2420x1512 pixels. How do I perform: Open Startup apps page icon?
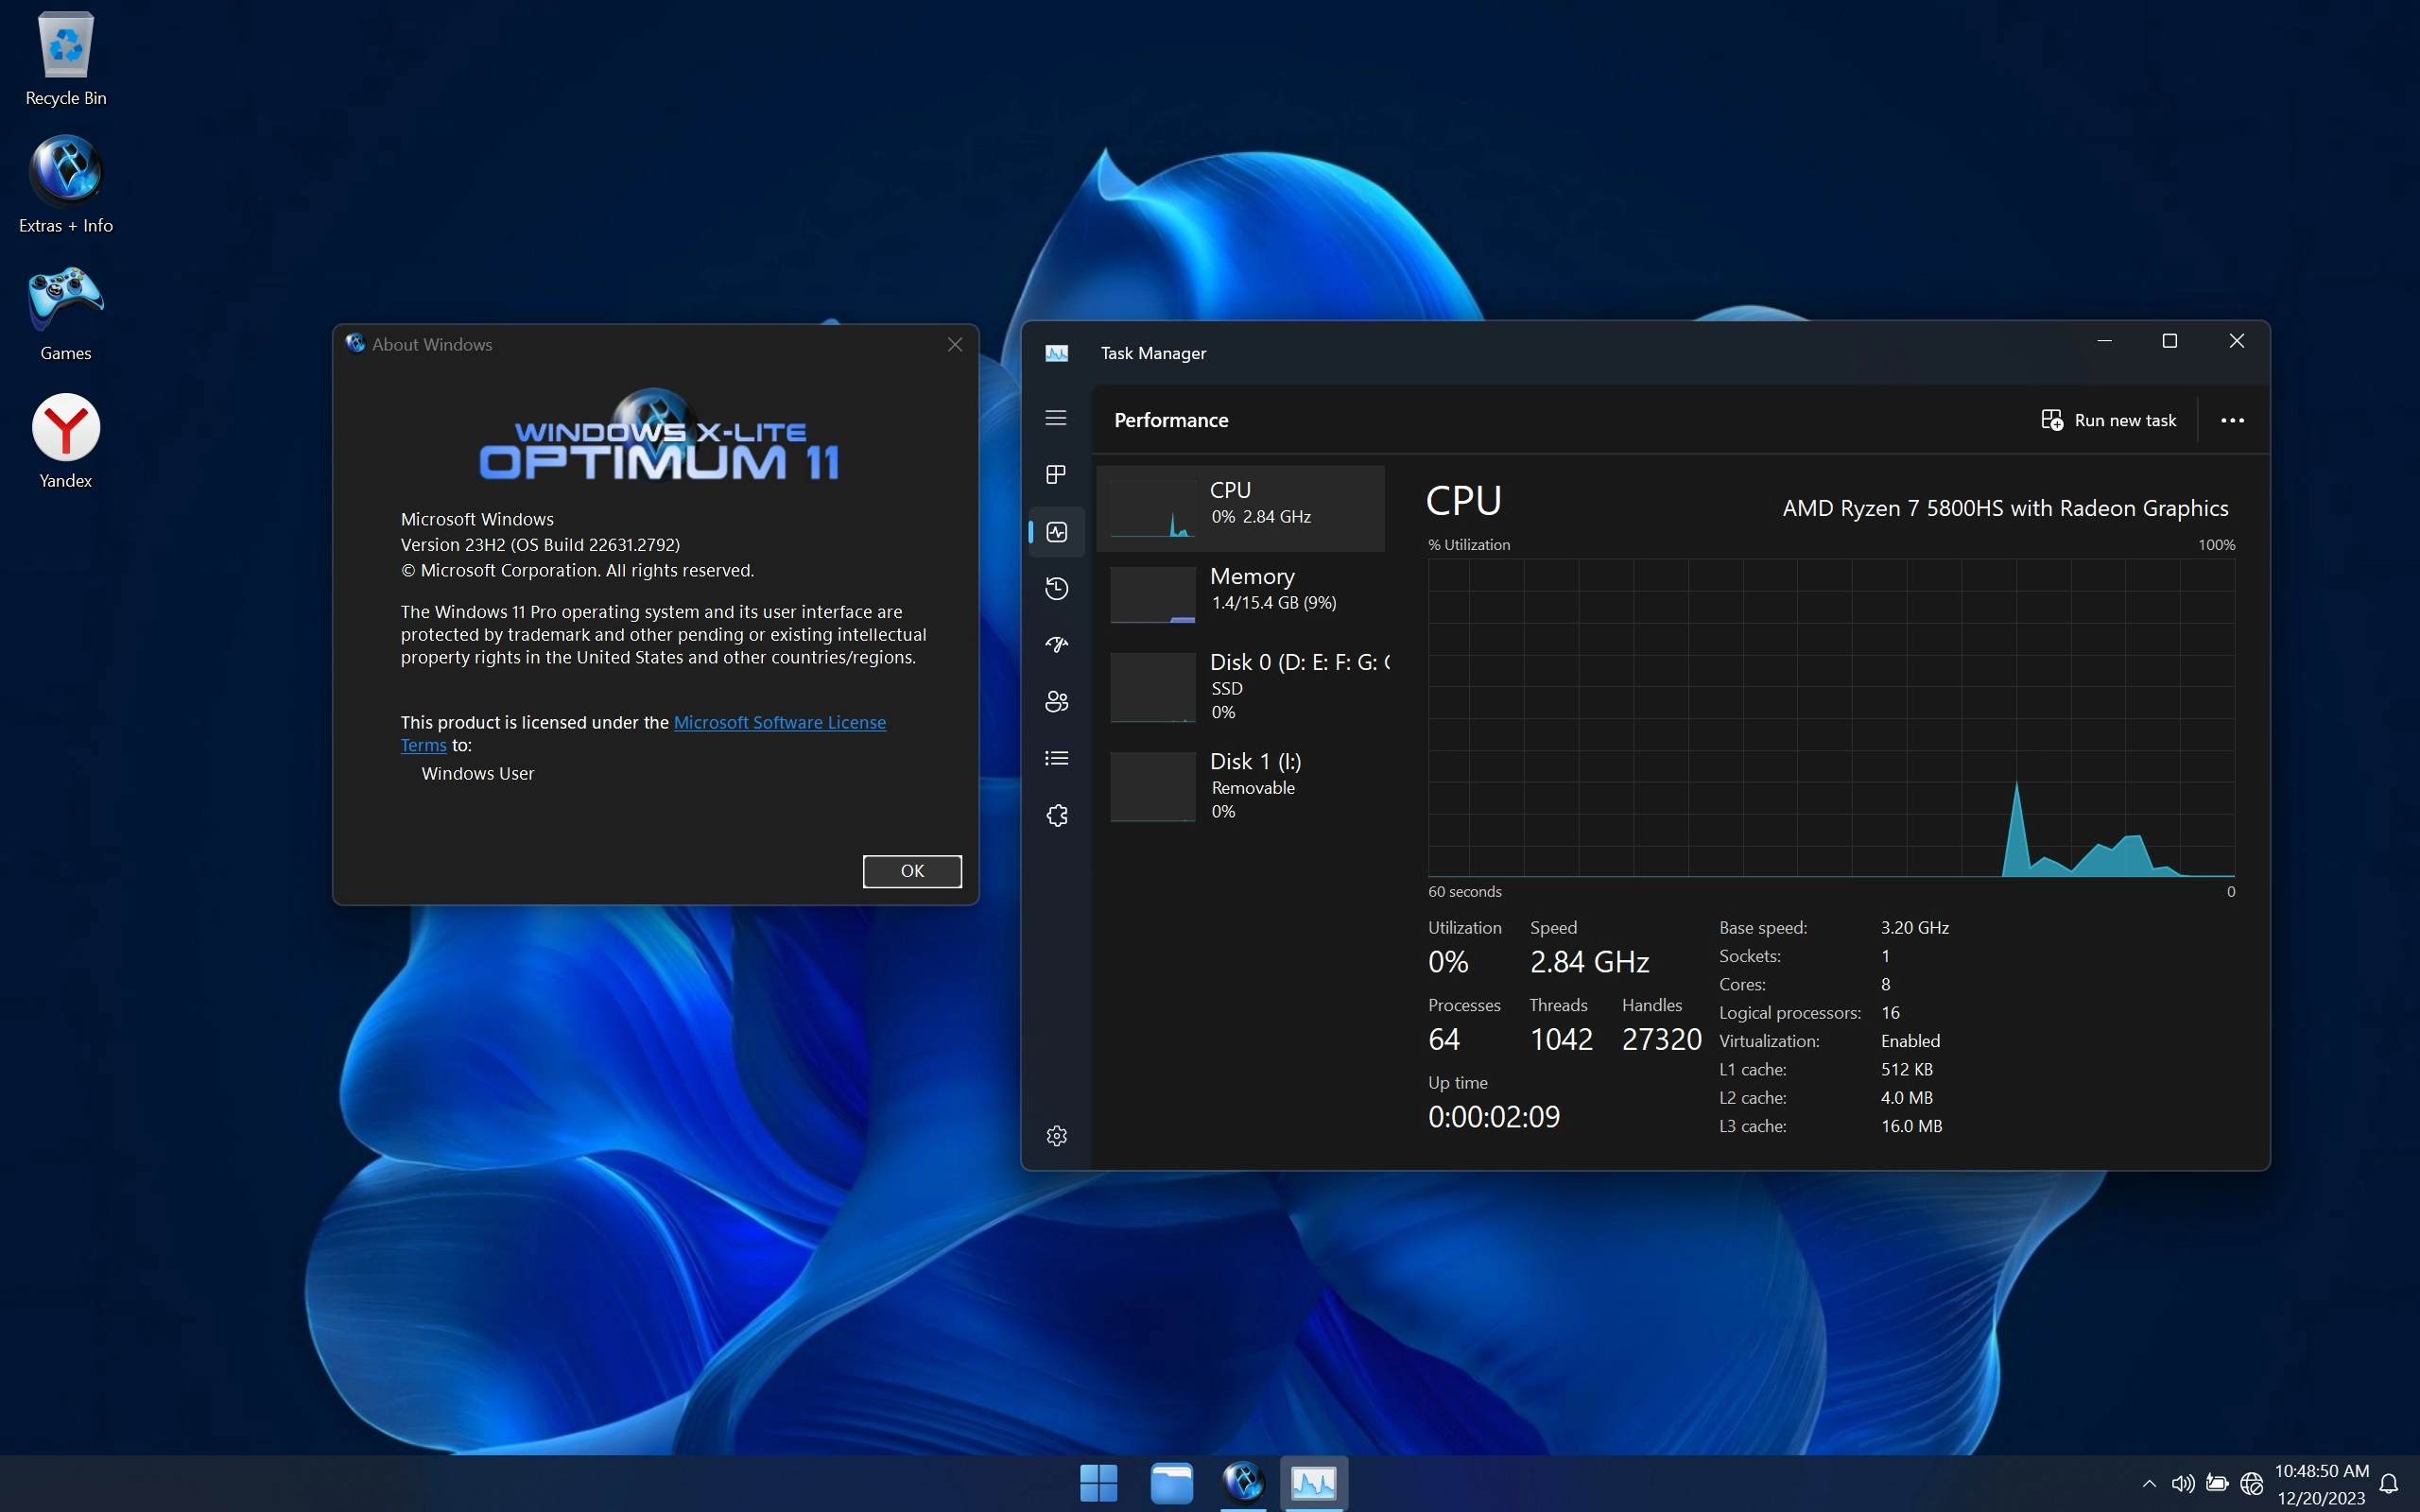pos(1056,644)
